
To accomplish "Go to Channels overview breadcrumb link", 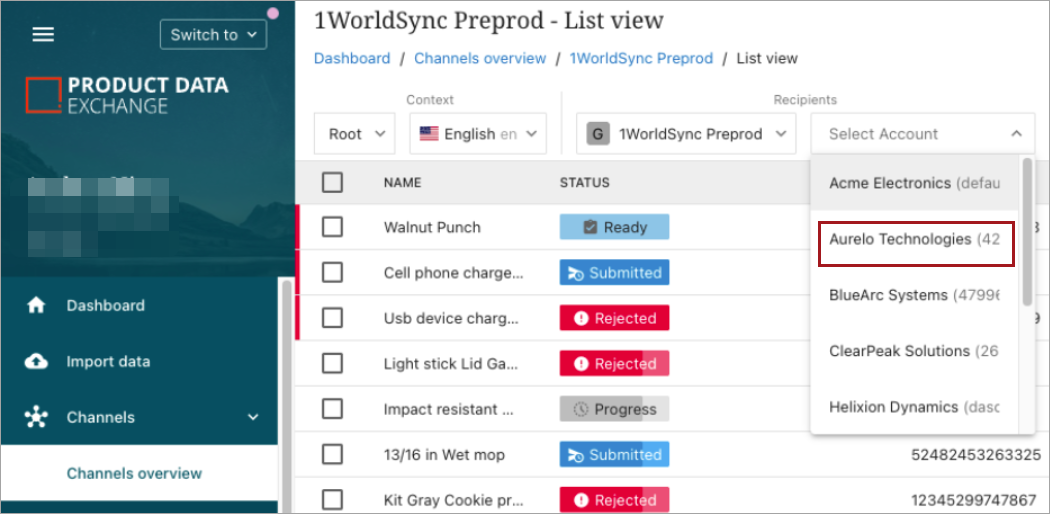I will (x=480, y=58).
